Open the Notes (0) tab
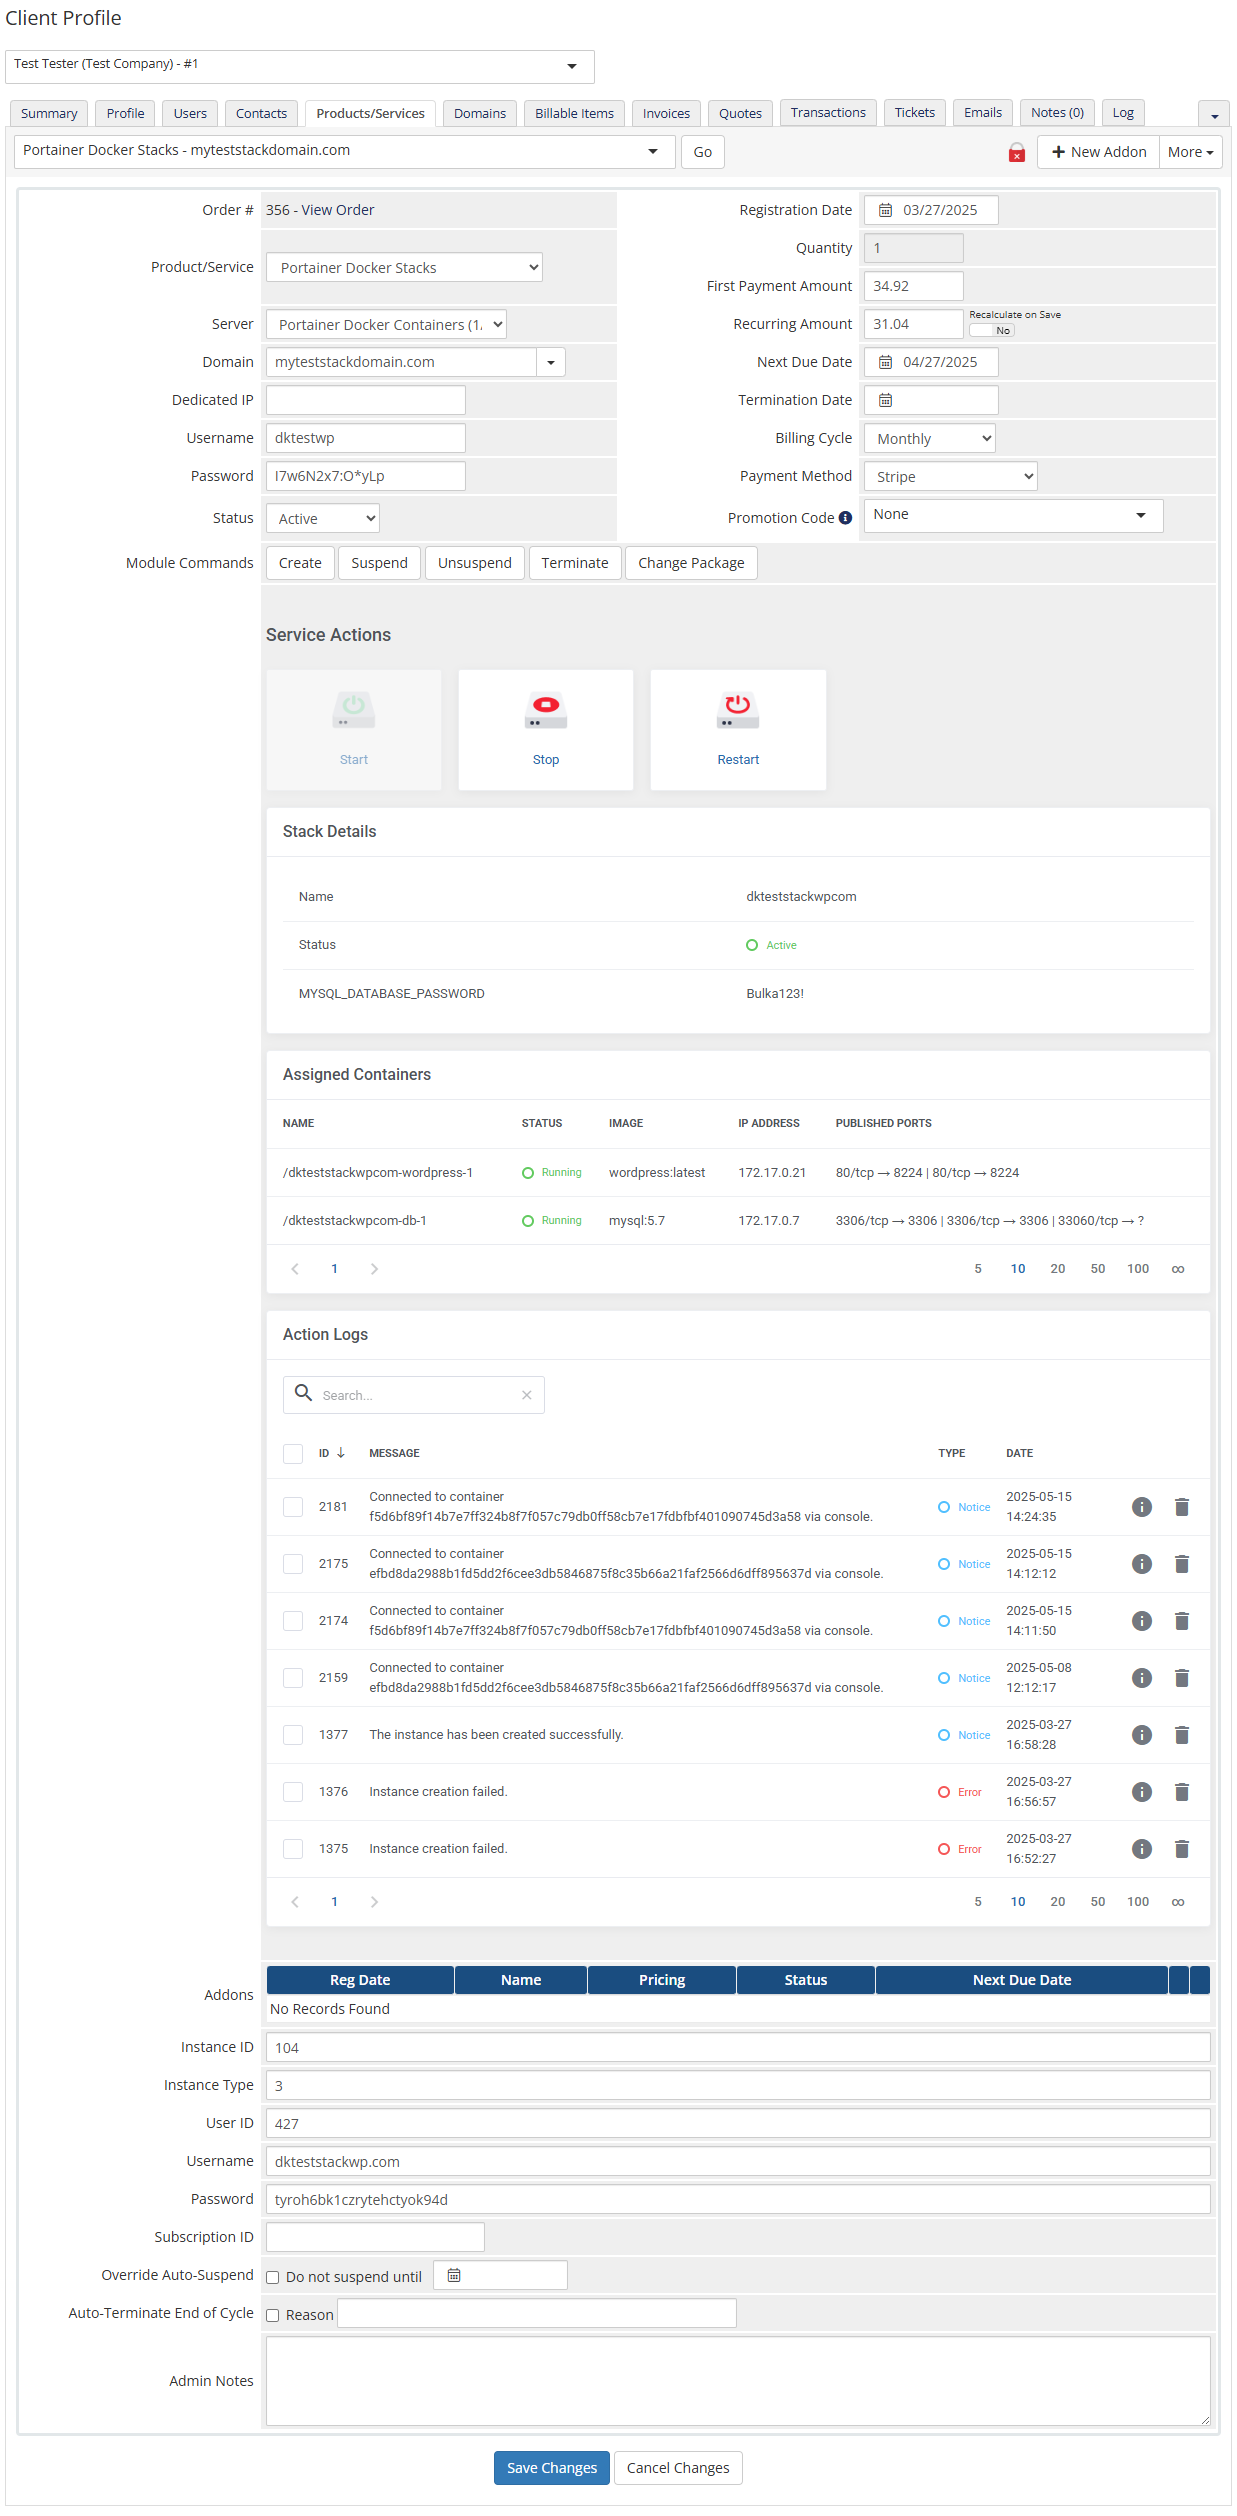Screen dimensions: 1237x2516 click(1057, 112)
